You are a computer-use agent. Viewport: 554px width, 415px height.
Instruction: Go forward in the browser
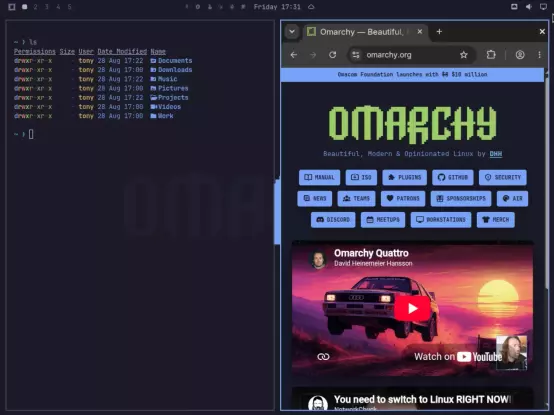pos(313,55)
